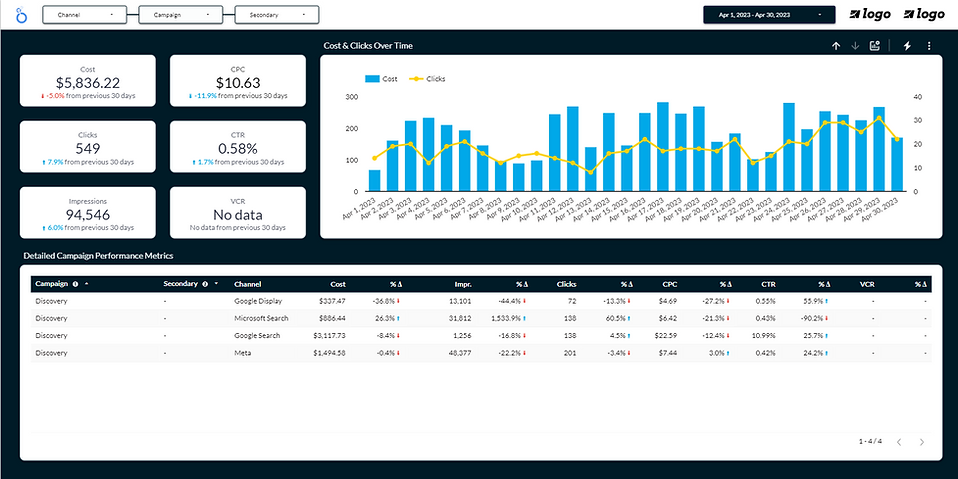Open the Channel filter dropdown
Image resolution: width=958 pixels, height=479 pixels.
tap(84, 15)
